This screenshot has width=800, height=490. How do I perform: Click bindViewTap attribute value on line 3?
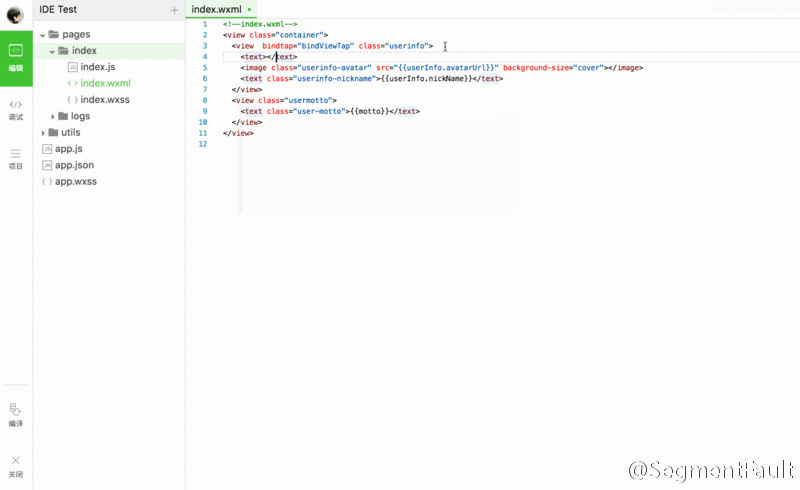(326, 46)
